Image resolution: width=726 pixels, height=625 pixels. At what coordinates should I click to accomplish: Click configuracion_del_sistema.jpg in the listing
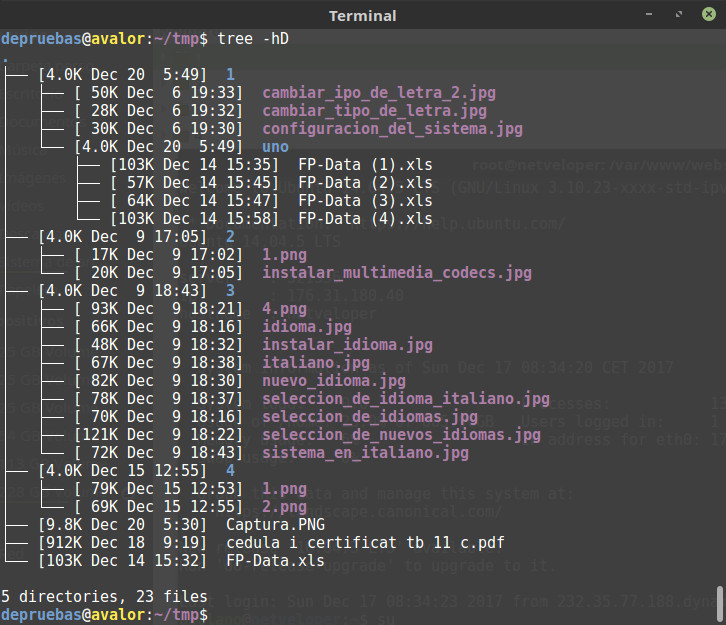(392, 129)
